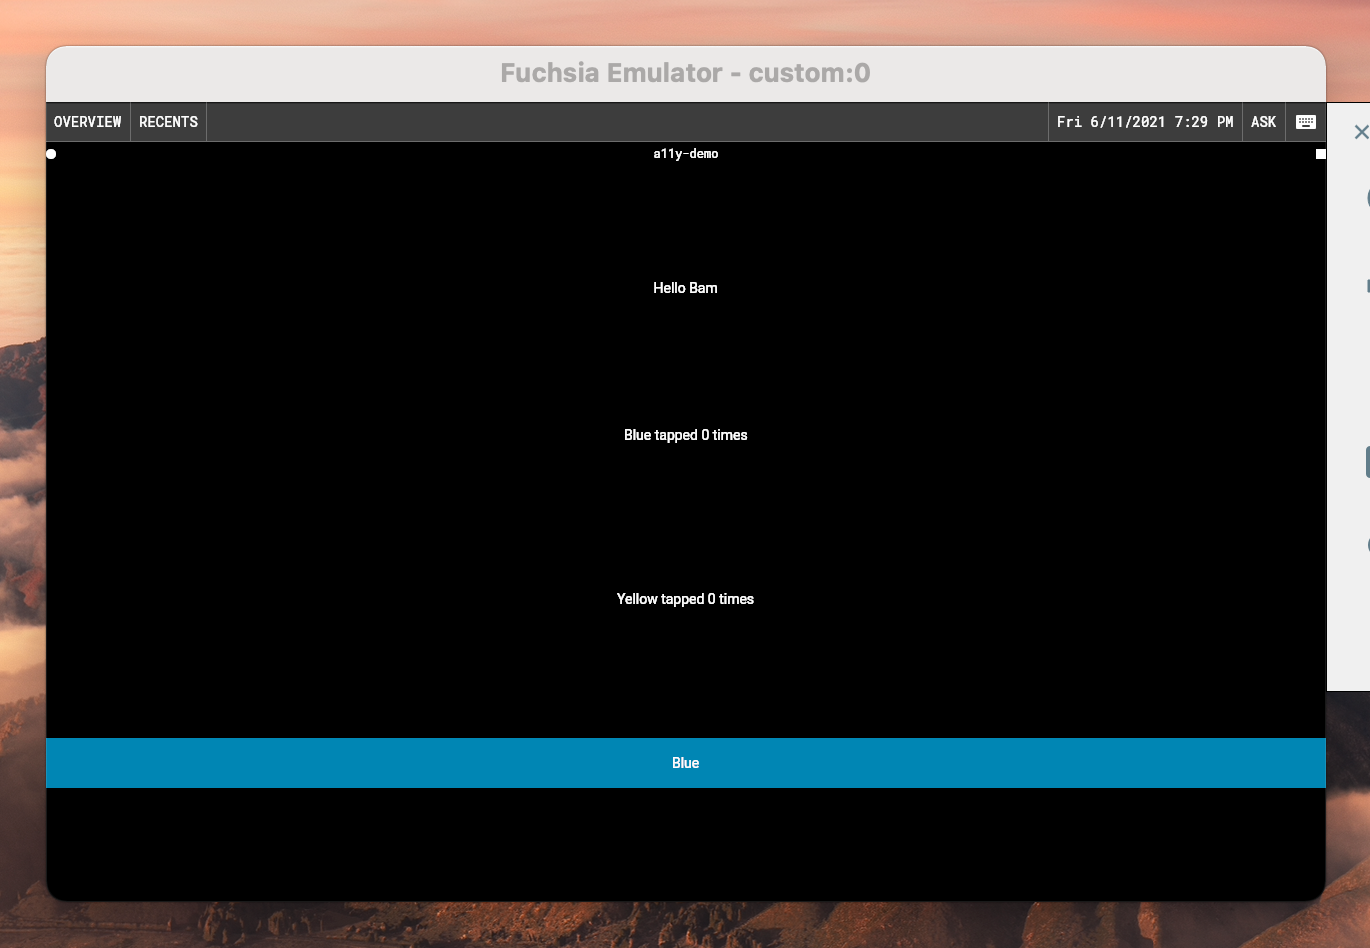Tap the Blue button at the bottom
Image resolution: width=1370 pixels, height=948 pixels.
pyautogui.click(x=685, y=762)
